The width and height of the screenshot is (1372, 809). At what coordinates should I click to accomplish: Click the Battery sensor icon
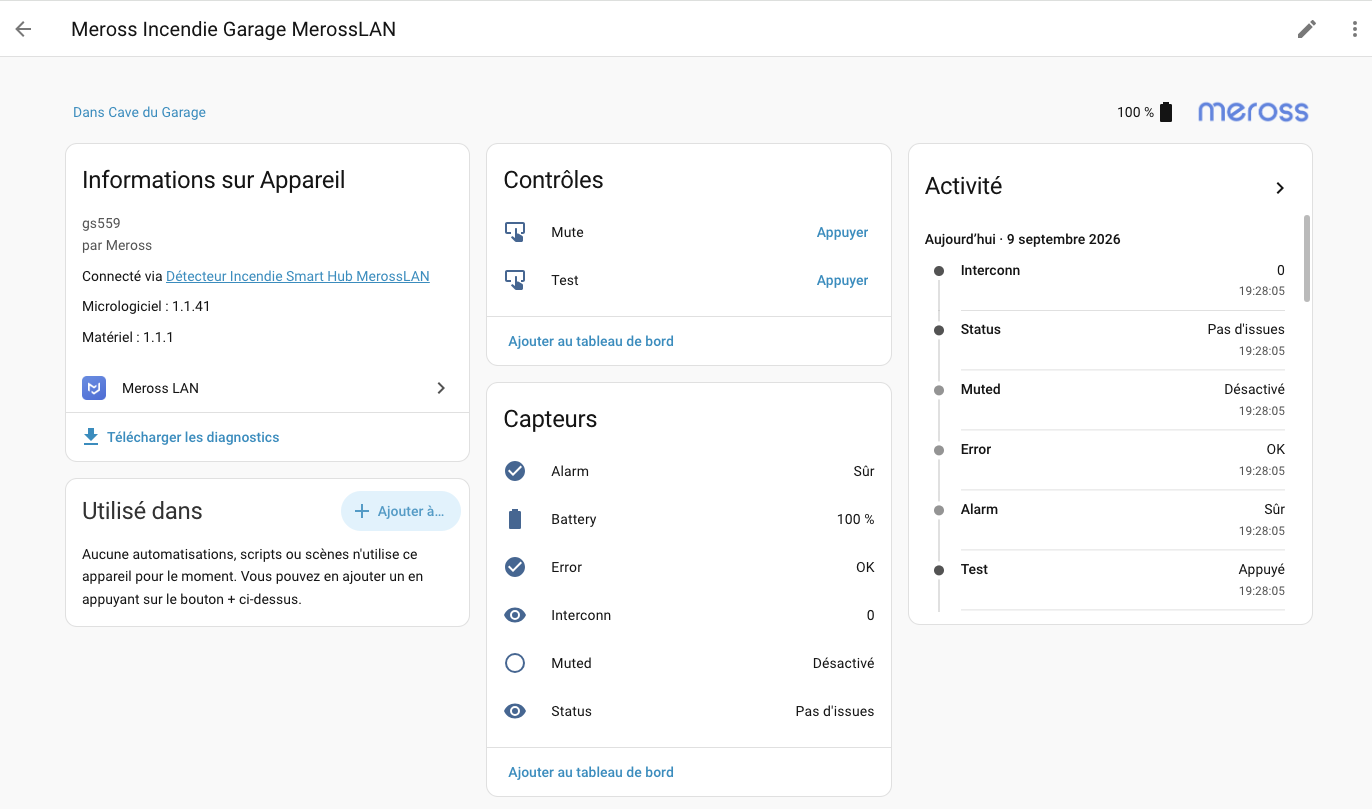515,519
